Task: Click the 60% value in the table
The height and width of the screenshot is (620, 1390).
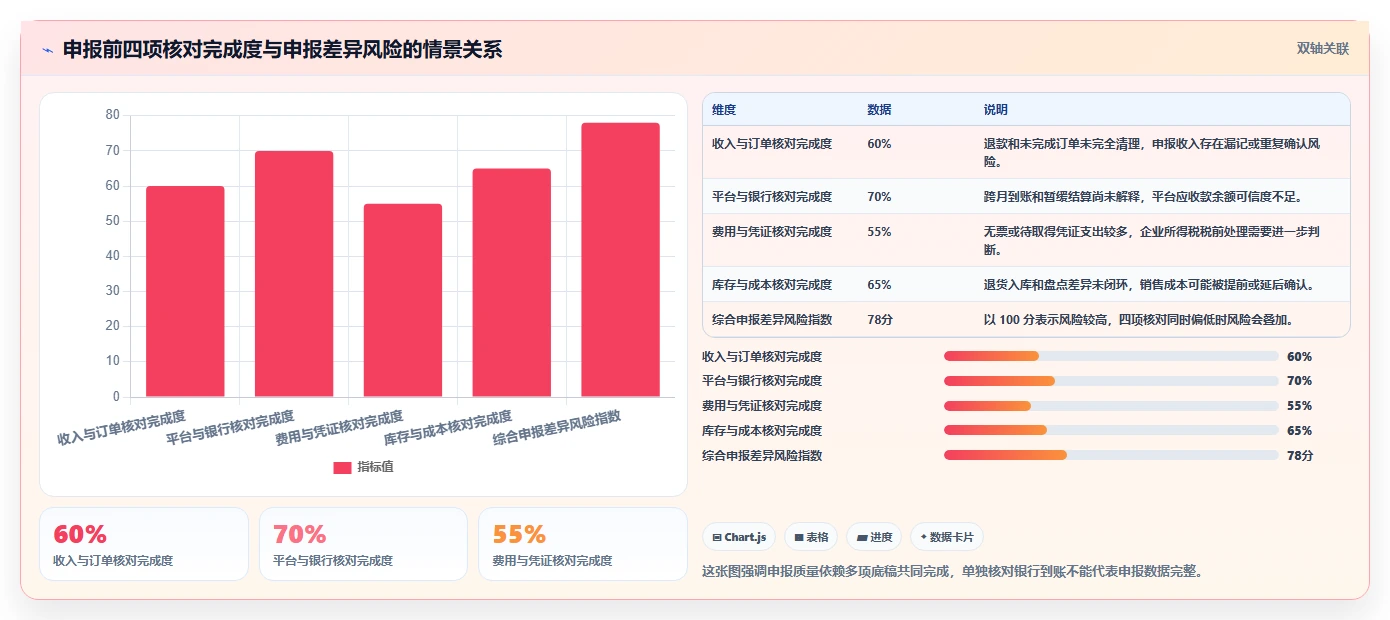Action: [879, 144]
